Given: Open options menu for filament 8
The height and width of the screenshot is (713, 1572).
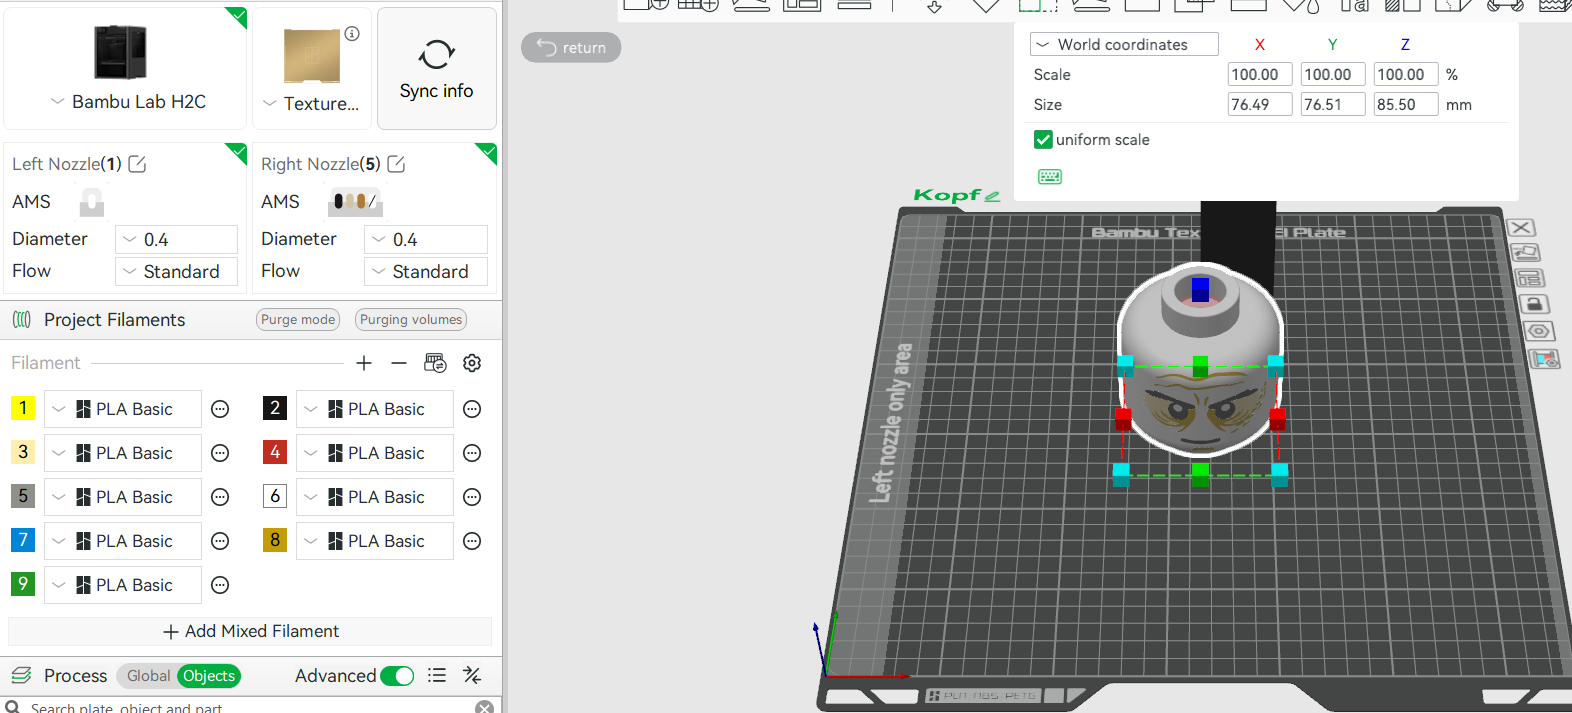Looking at the screenshot, I should (x=472, y=541).
